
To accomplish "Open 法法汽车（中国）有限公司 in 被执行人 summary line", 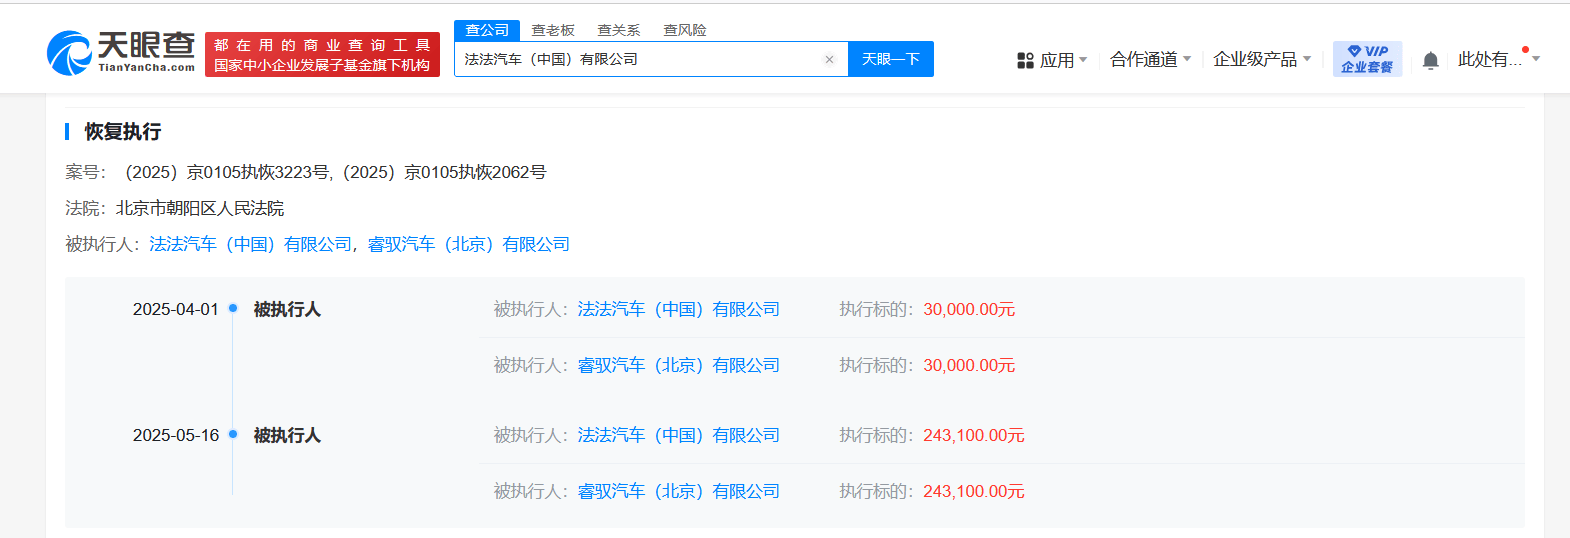I will tap(251, 244).
